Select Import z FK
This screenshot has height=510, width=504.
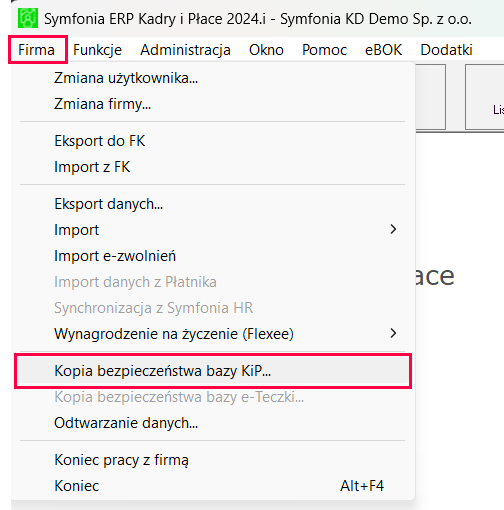point(213,167)
